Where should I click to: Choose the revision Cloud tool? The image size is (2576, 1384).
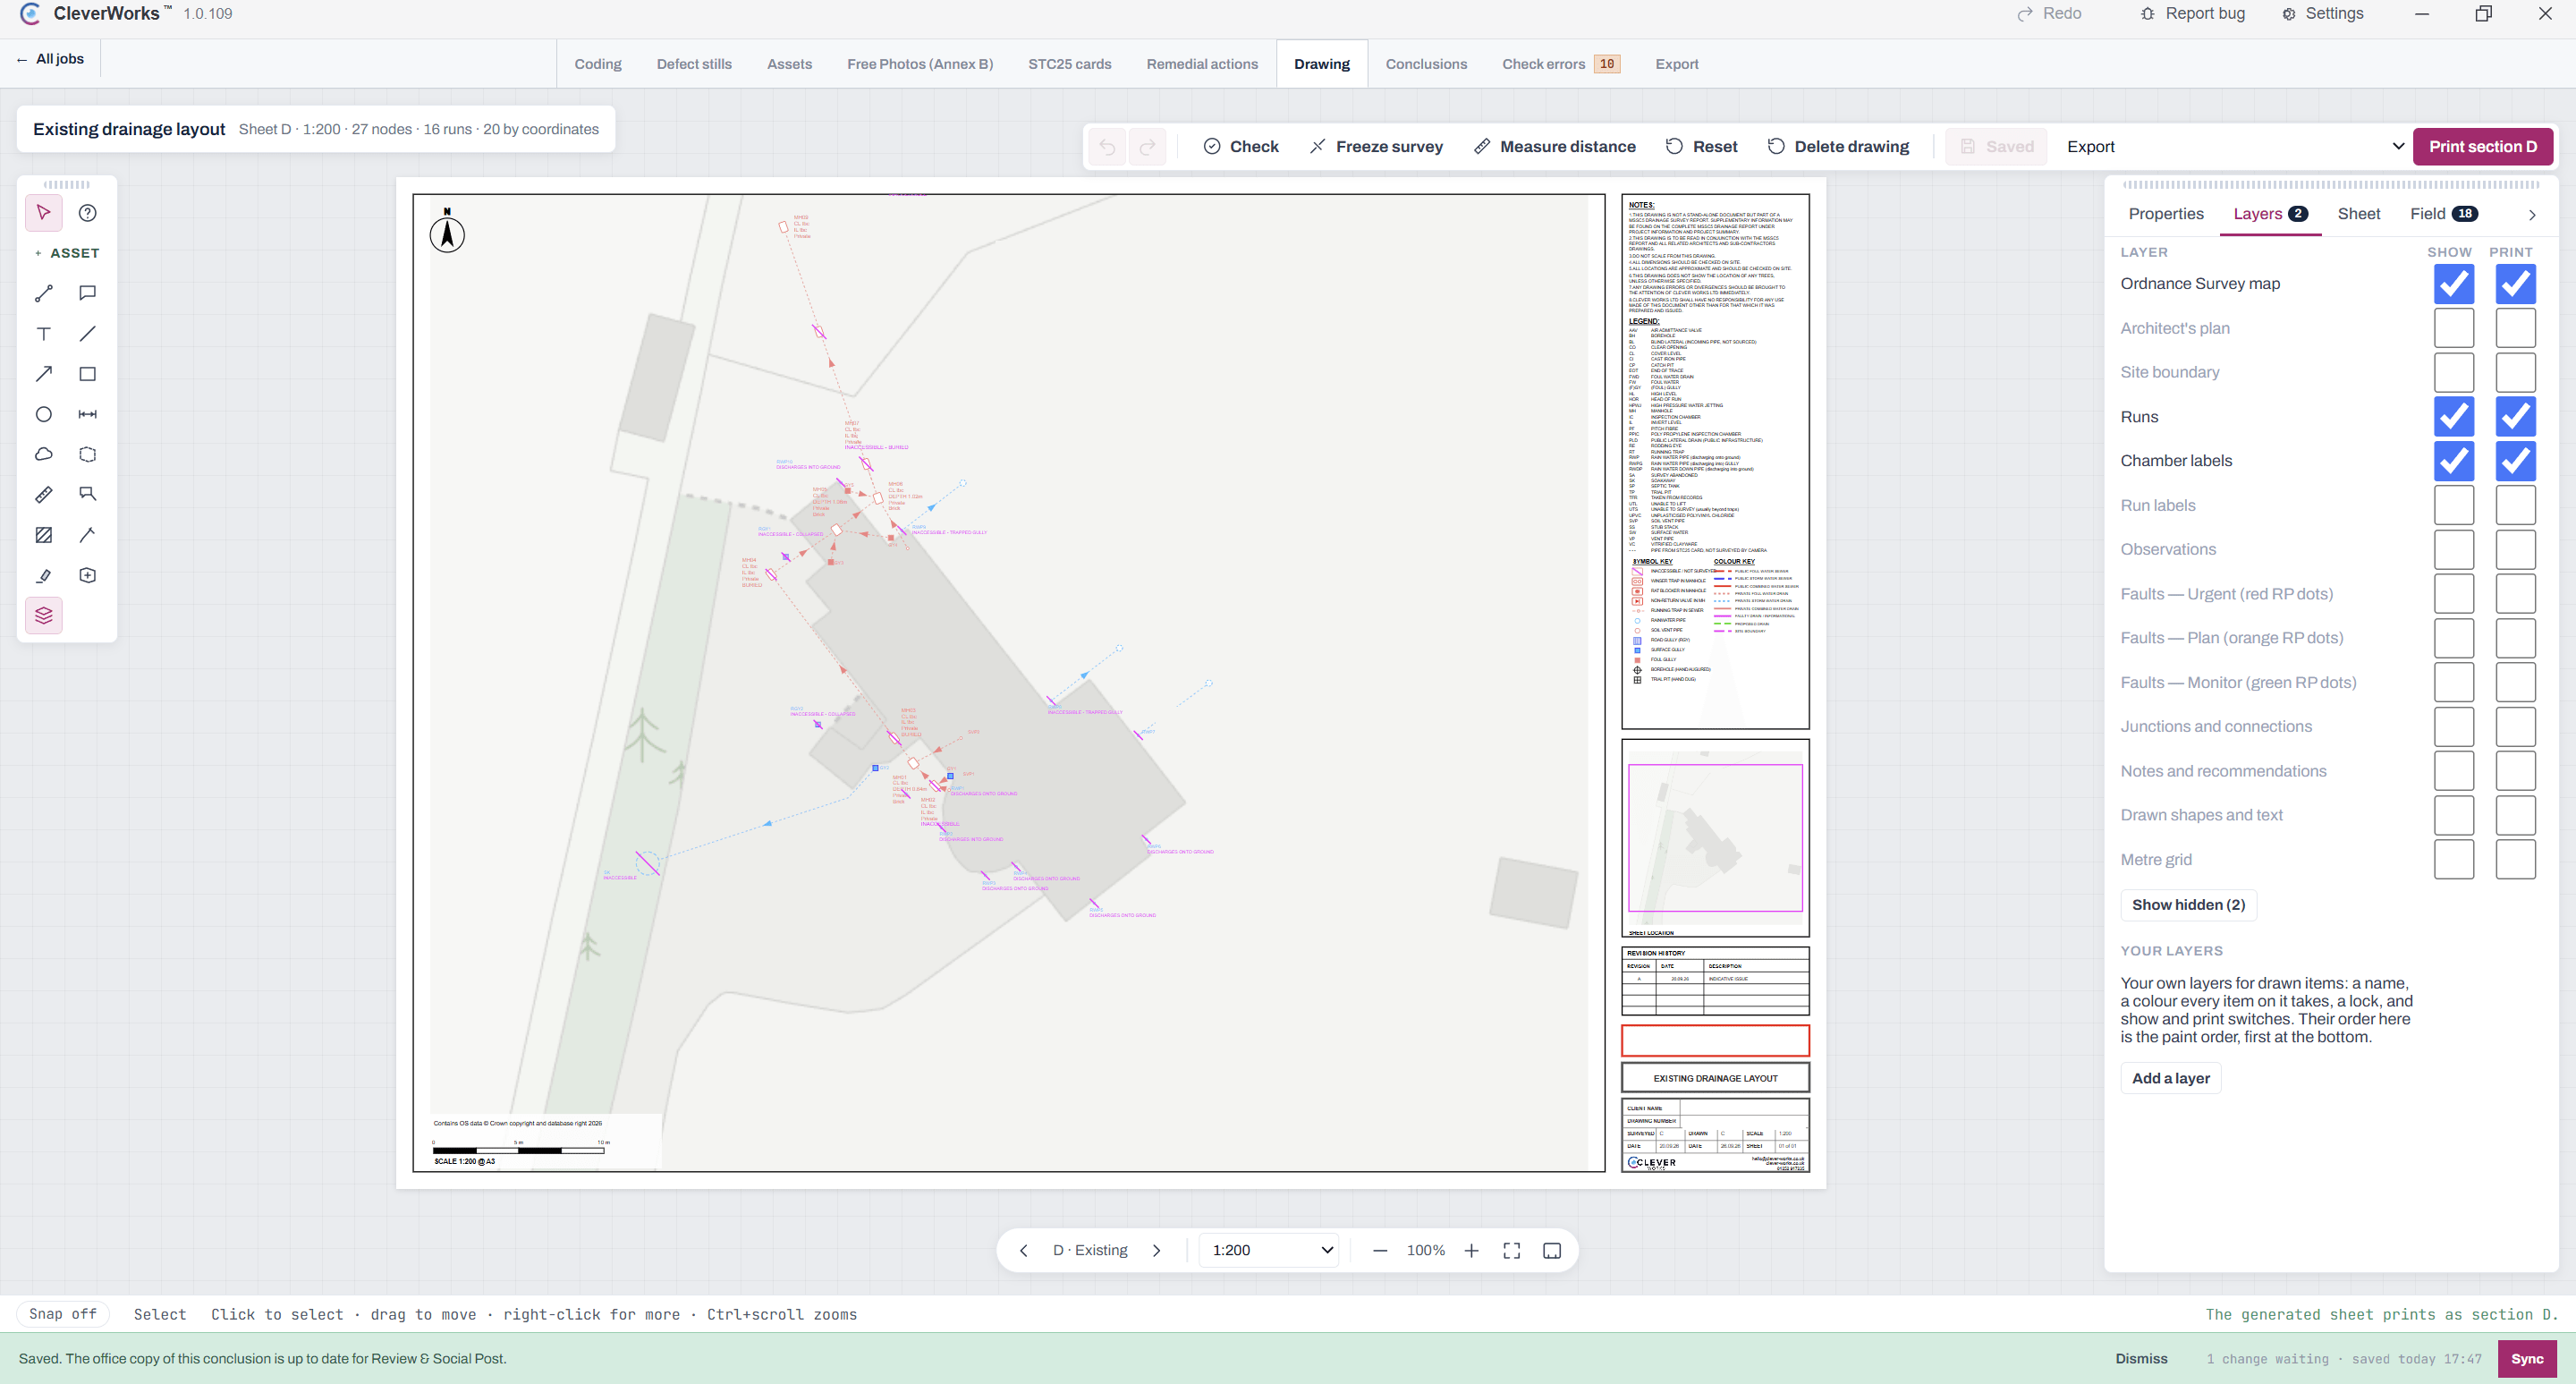(x=44, y=454)
